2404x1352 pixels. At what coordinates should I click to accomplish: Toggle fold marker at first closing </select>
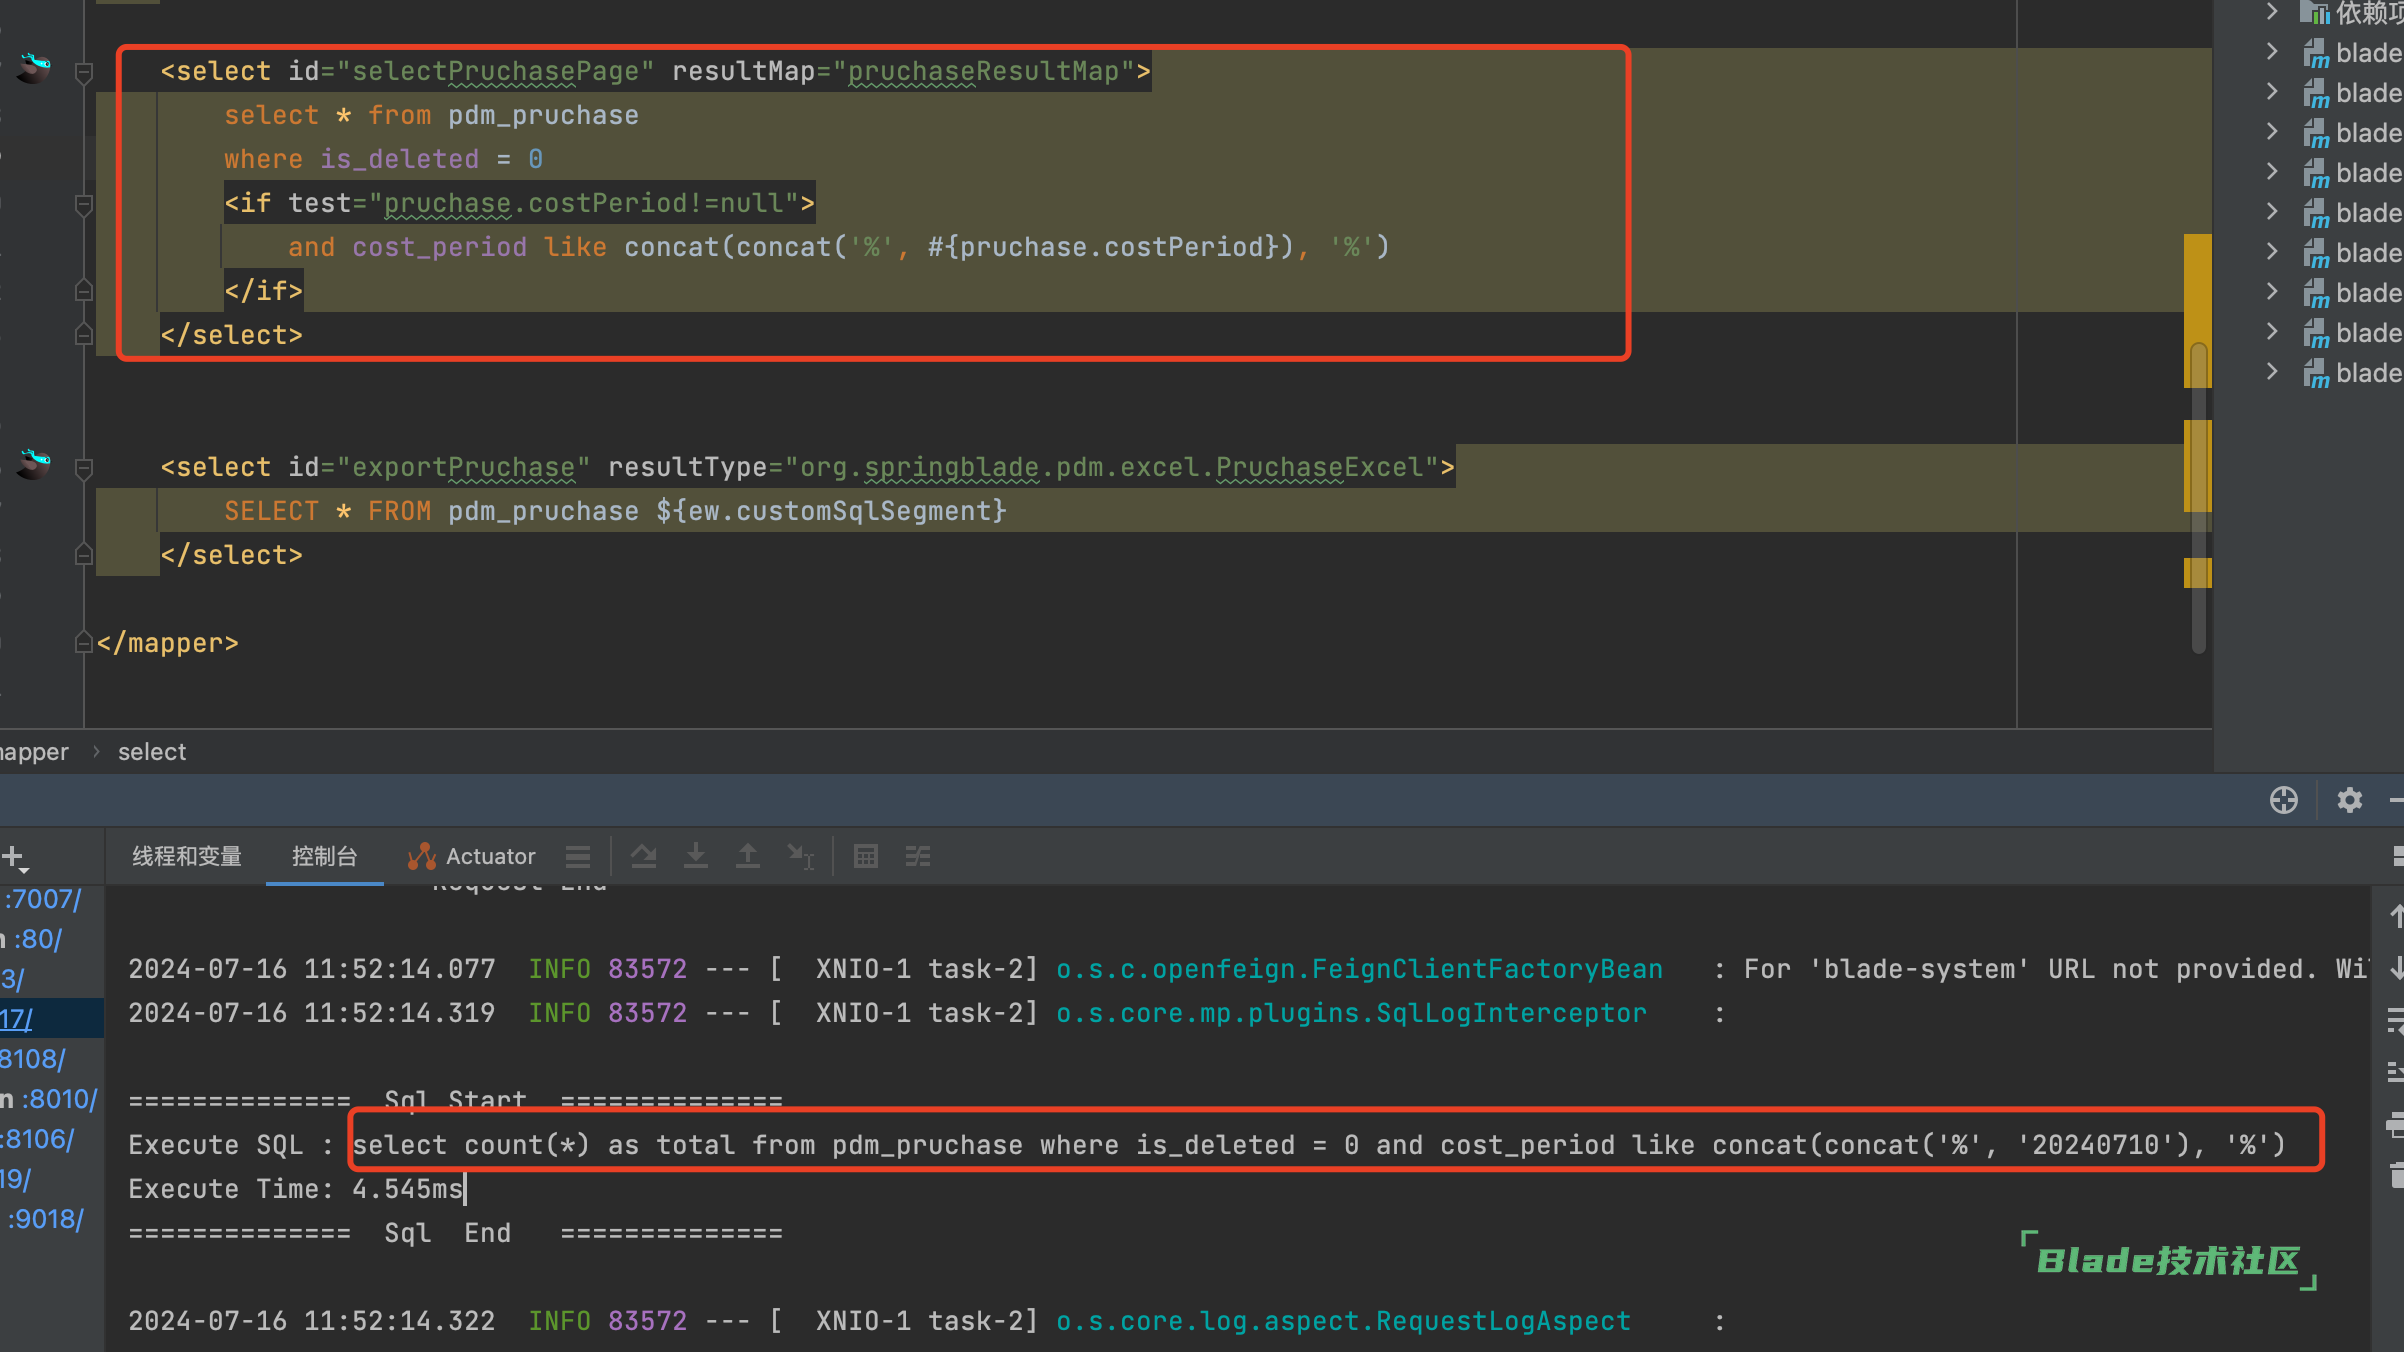[x=84, y=335]
